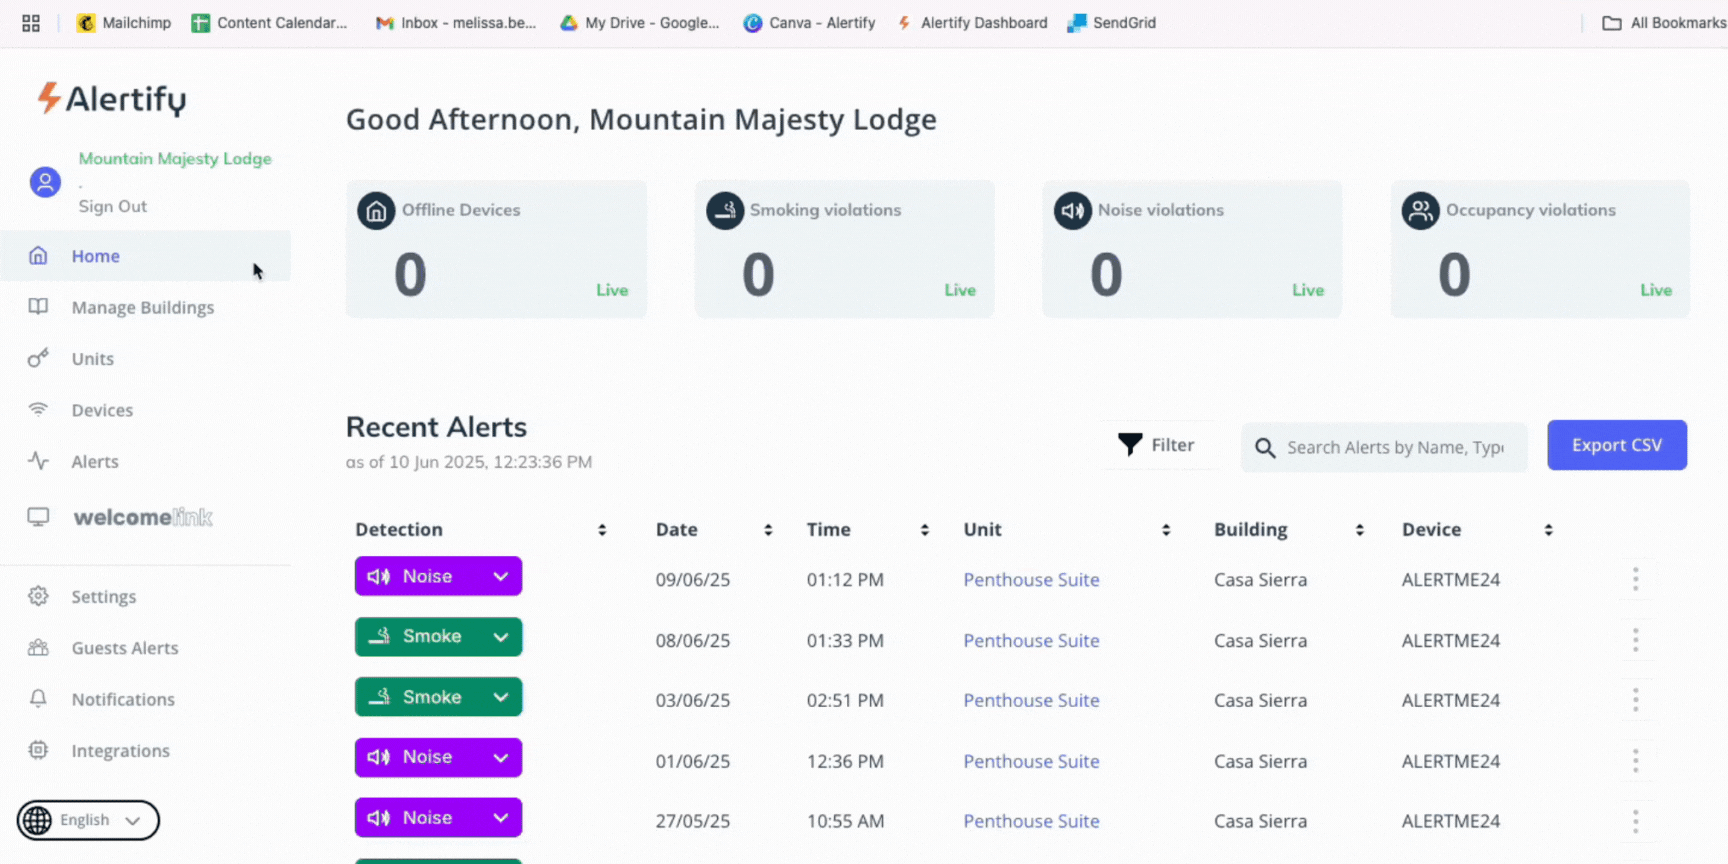Click the Search Alerts input field
Image resolution: width=1728 pixels, height=864 pixels.
[x=1394, y=447]
